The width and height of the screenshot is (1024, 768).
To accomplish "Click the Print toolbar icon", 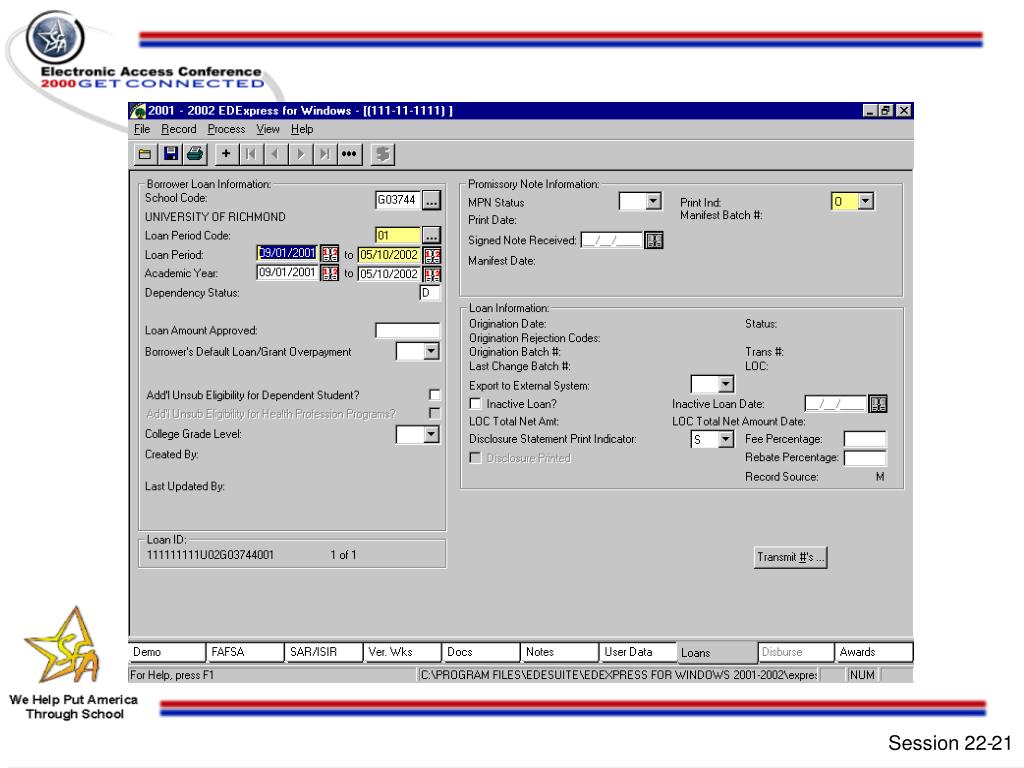I will coord(193,153).
